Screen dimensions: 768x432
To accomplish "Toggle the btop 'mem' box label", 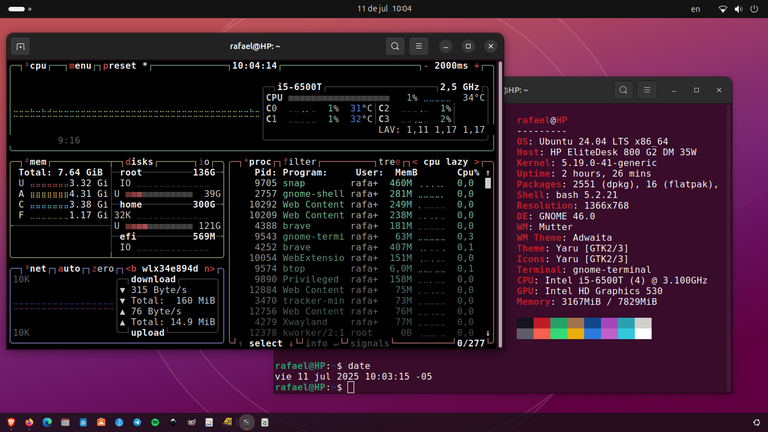I will click(x=36, y=162).
